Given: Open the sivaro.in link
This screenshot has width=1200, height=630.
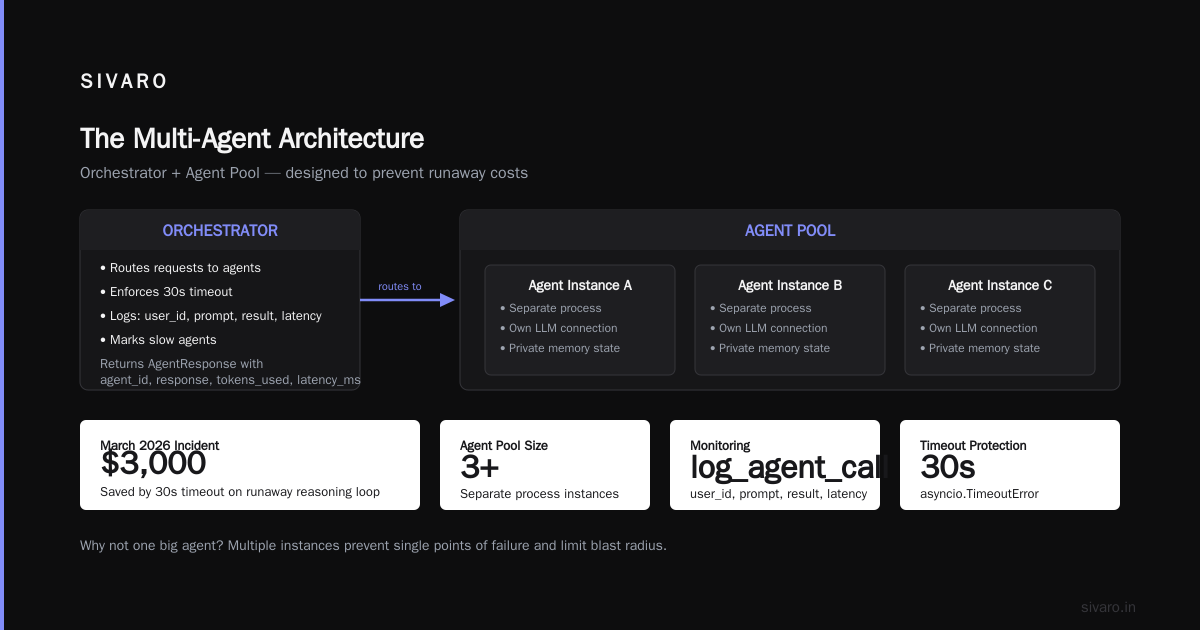Looking at the screenshot, I should (x=1108, y=607).
